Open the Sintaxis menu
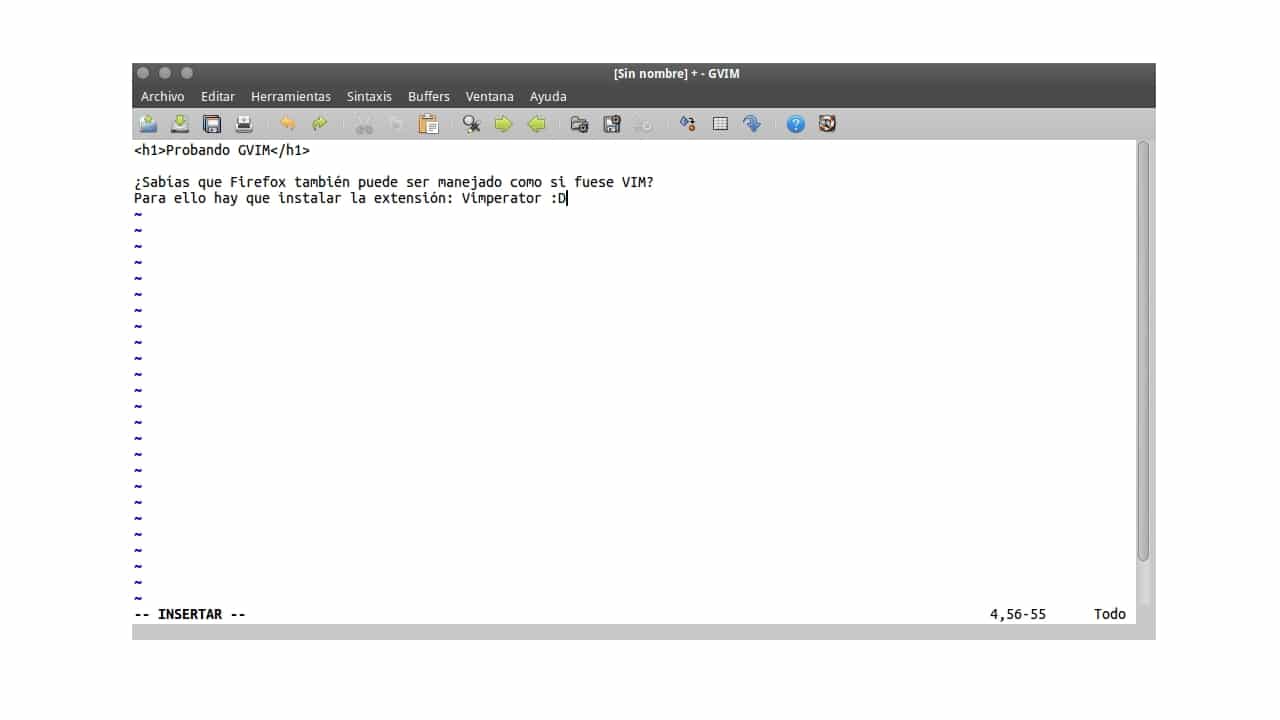Image resolution: width=1280 pixels, height=720 pixels. 369,97
